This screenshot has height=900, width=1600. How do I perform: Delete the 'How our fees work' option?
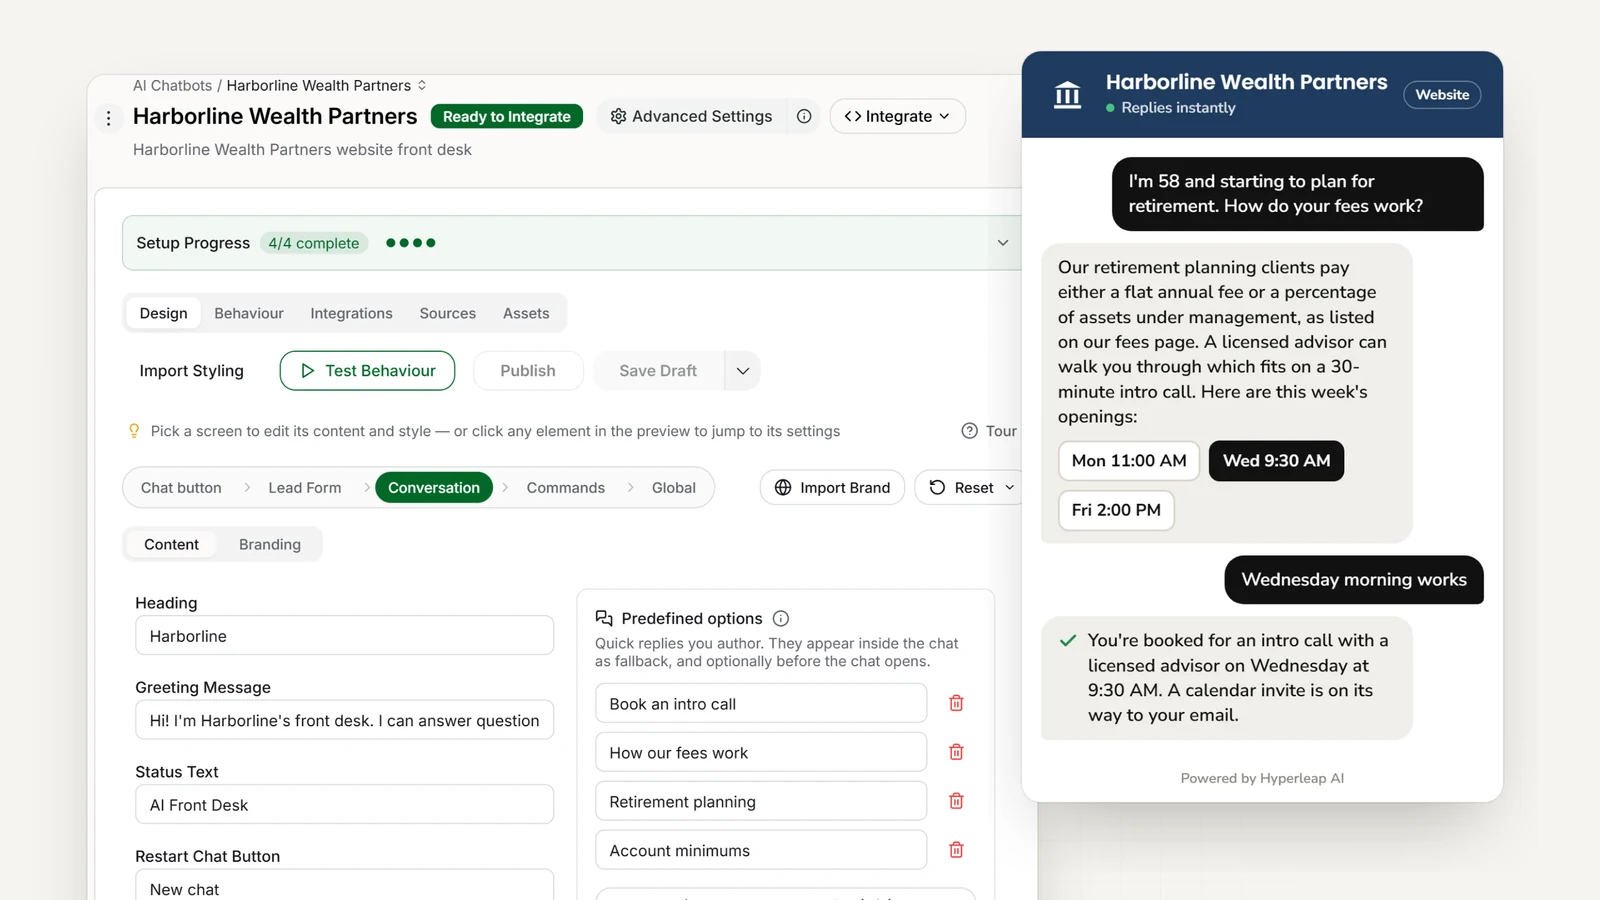tap(956, 752)
